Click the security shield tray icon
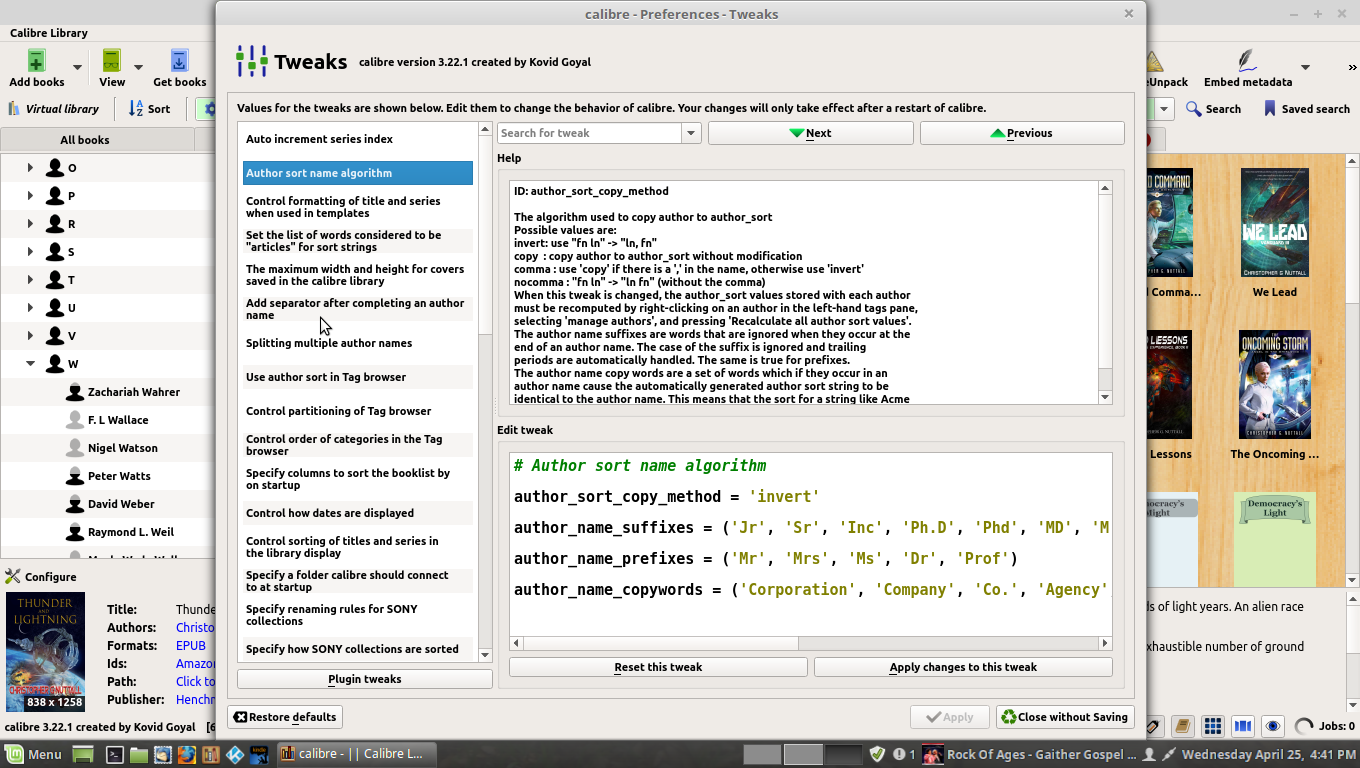This screenshot has height=768, width=1360. (877, 754)
